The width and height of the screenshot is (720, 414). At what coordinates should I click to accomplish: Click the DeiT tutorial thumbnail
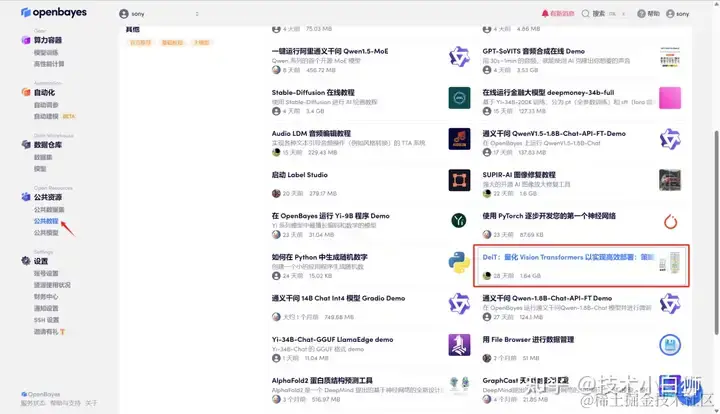click(x=670, y=263)
